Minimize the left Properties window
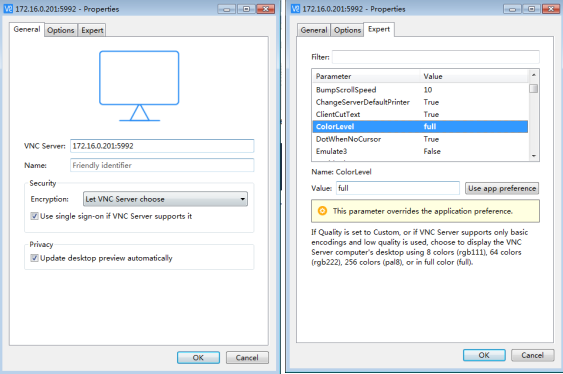This screenshot has width=563, height=374. (227, 9)
